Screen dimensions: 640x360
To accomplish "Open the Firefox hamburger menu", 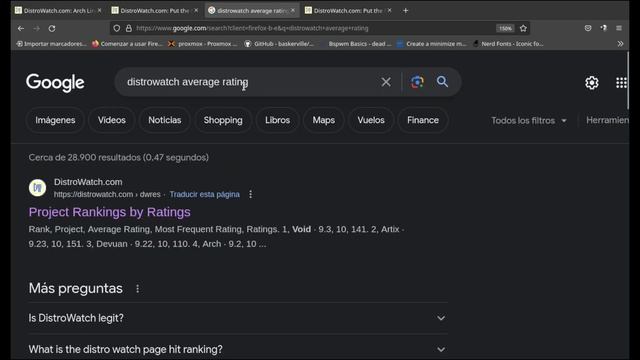I will pyautogui.click(x=619, y=28).
